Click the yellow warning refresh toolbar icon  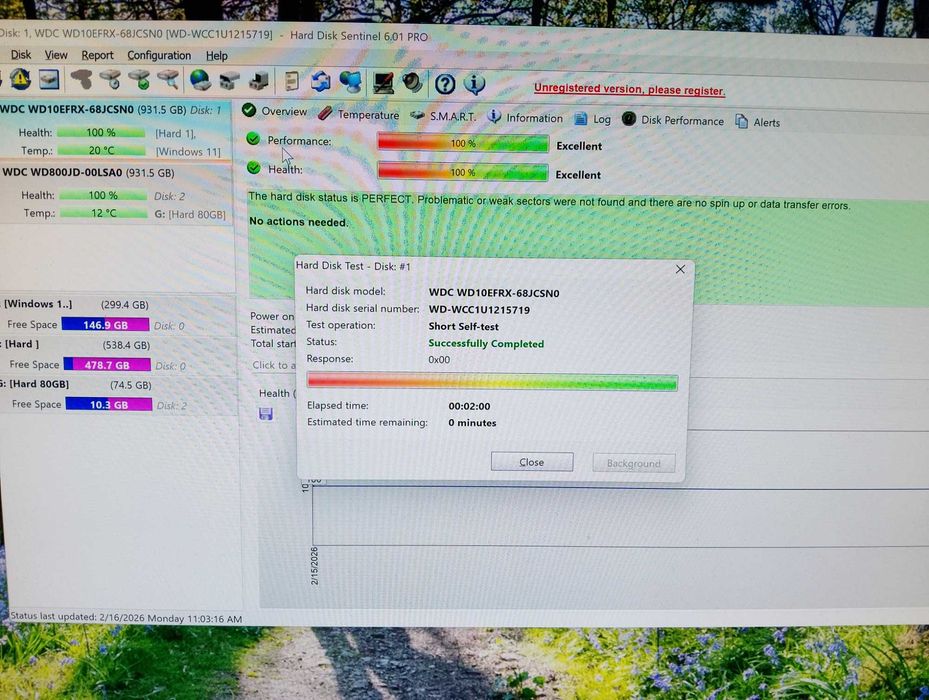point(20,78)
